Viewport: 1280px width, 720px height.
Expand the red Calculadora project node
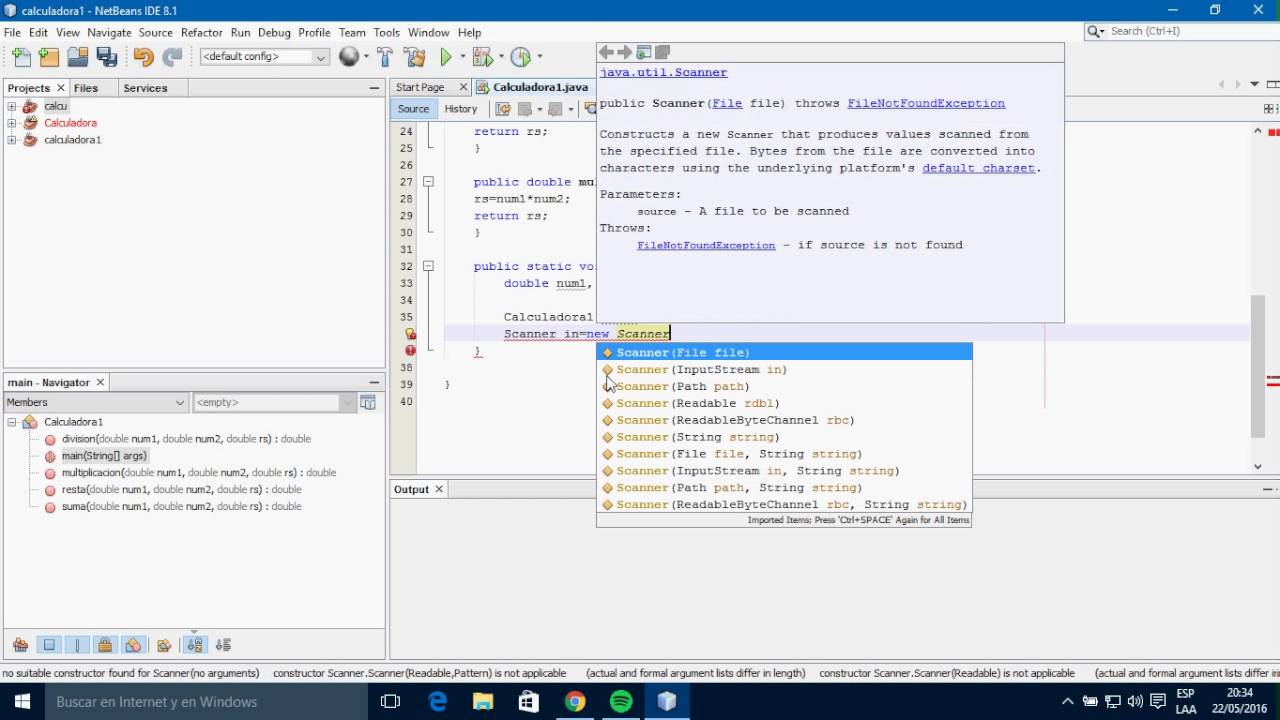coord(11,123)
